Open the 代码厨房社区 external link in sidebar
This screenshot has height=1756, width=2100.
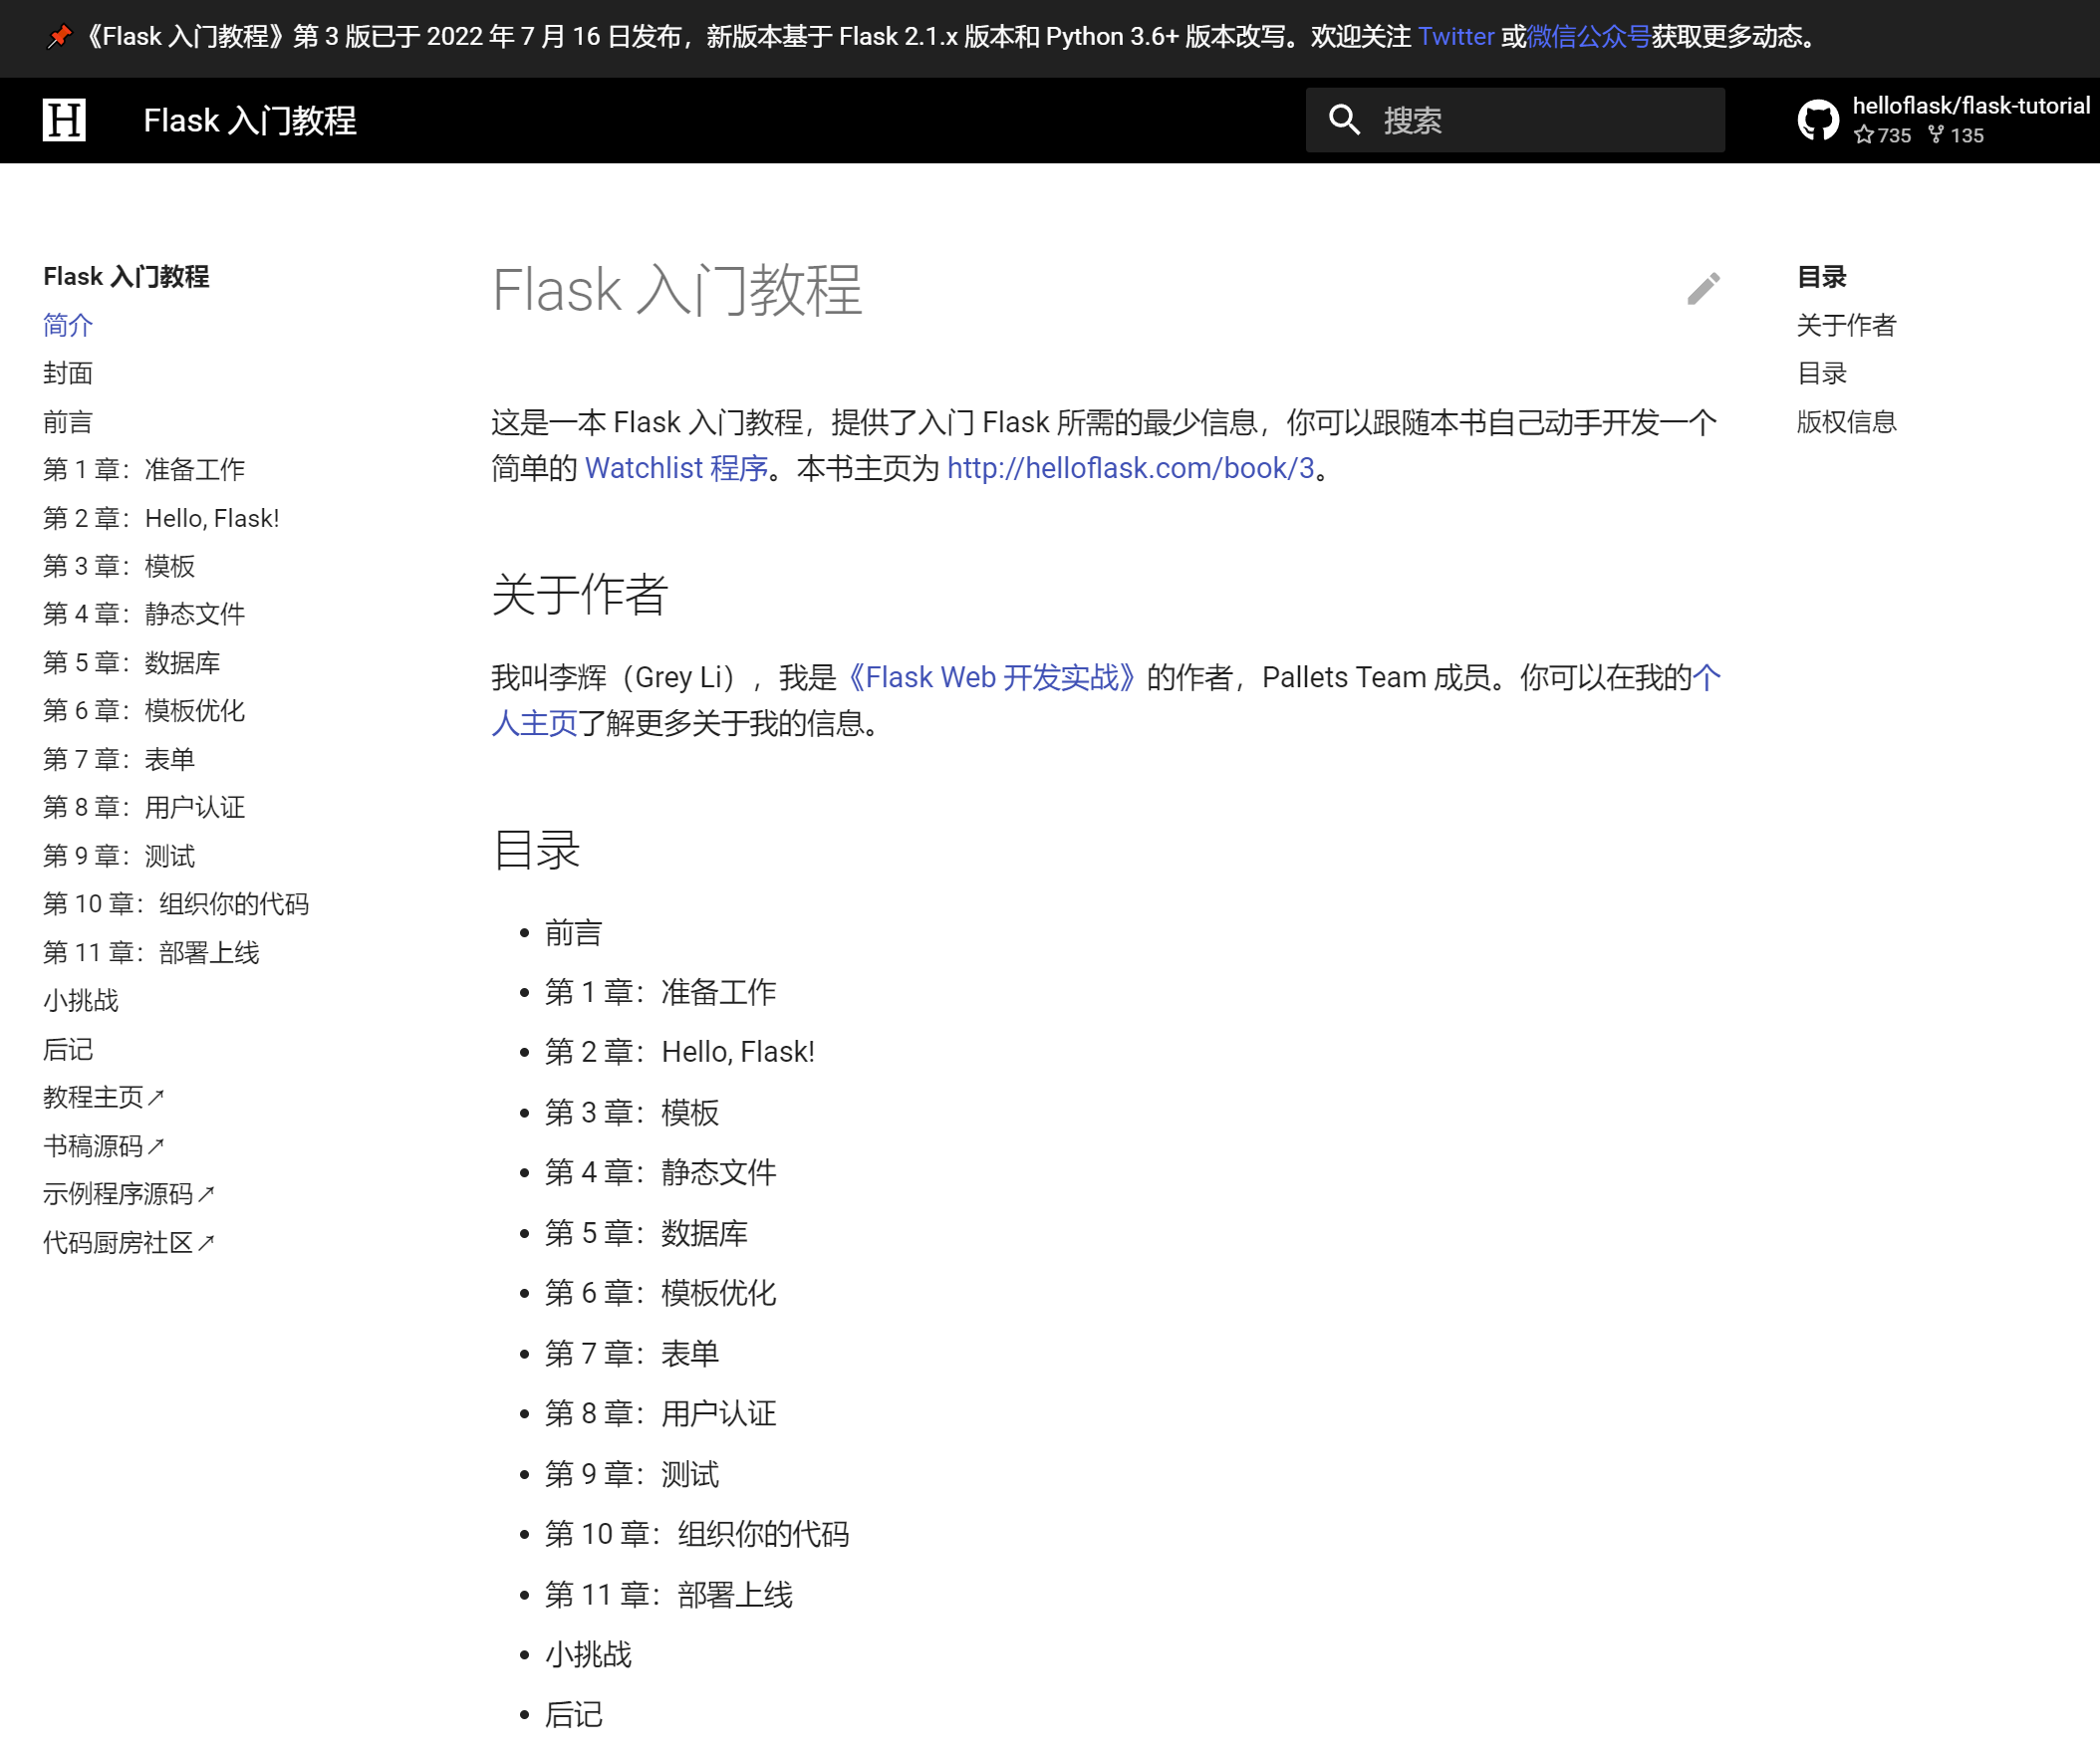(x=129, y=1243)
